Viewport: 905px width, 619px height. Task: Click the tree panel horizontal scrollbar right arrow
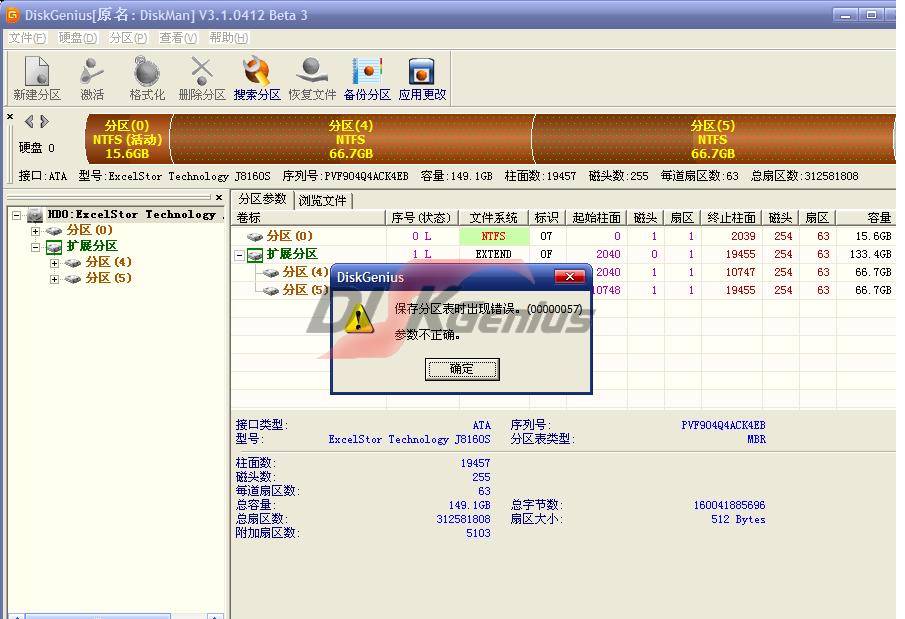215,616
